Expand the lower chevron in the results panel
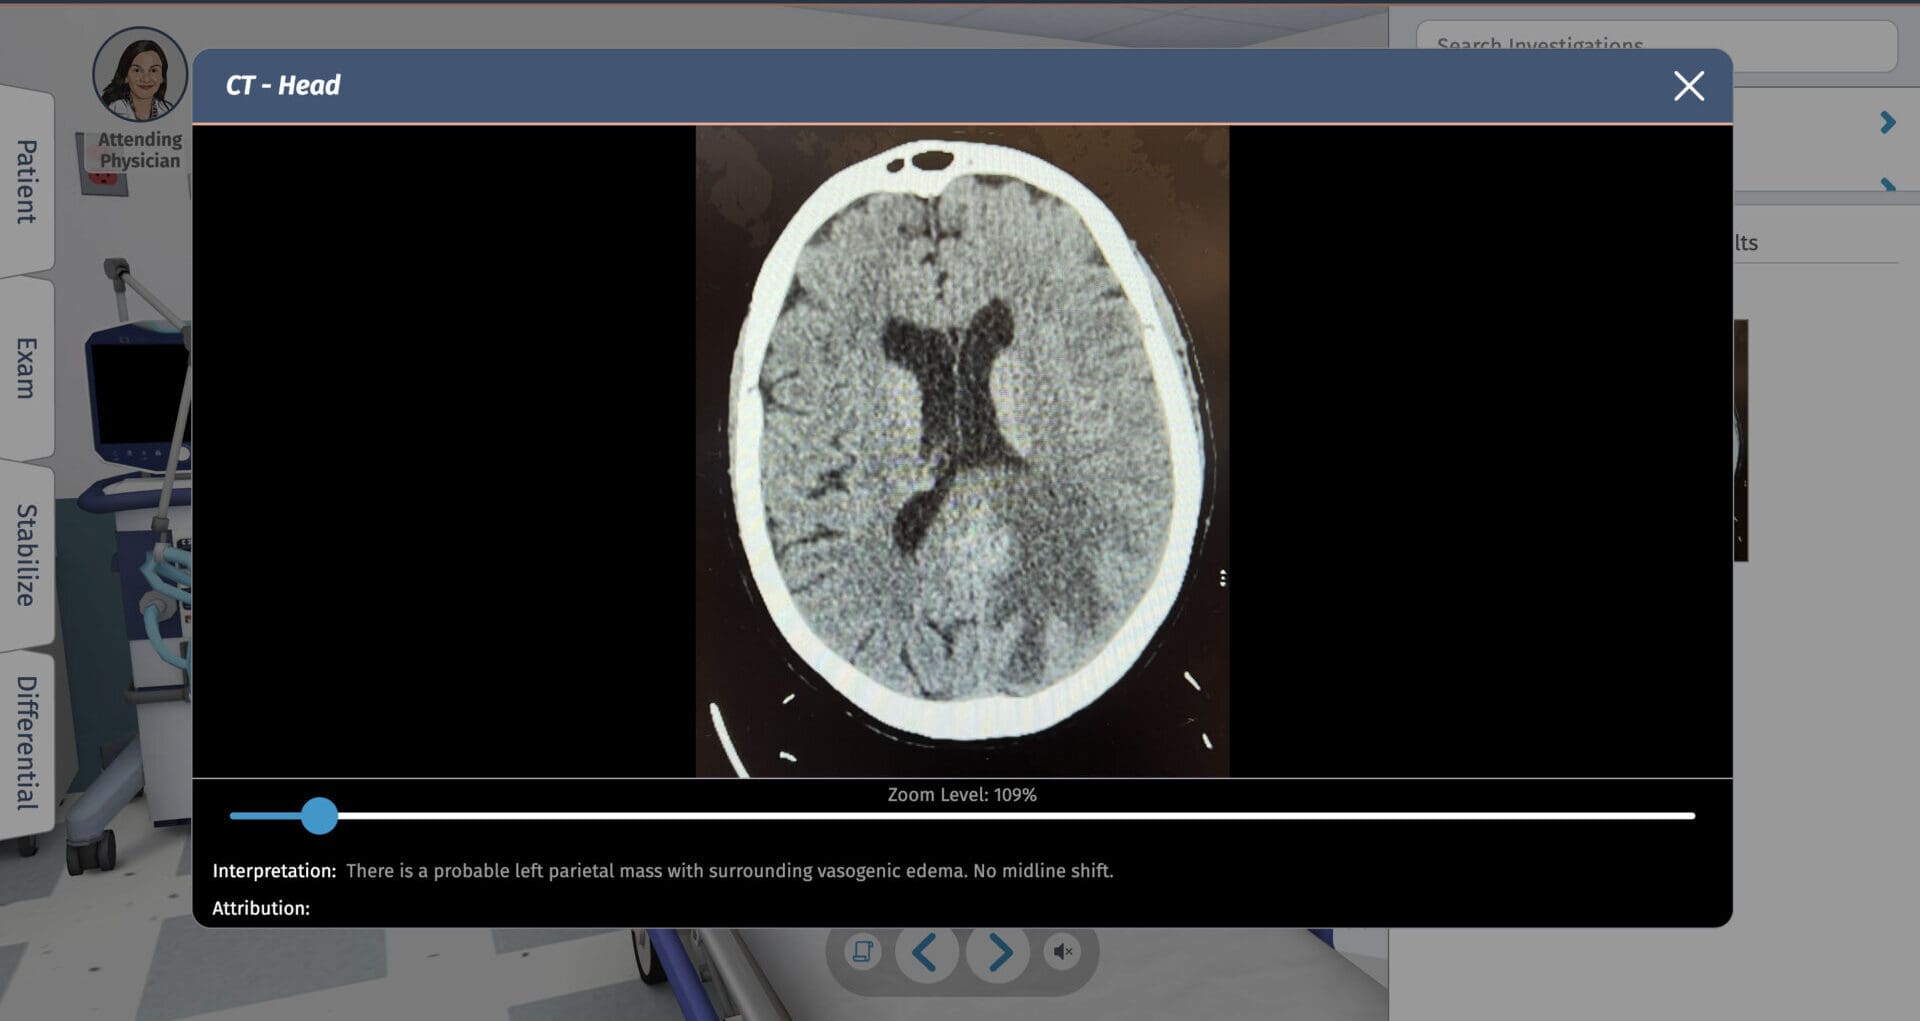The width and height of the screenshot is (1920, 1021). pos(1886,184)
